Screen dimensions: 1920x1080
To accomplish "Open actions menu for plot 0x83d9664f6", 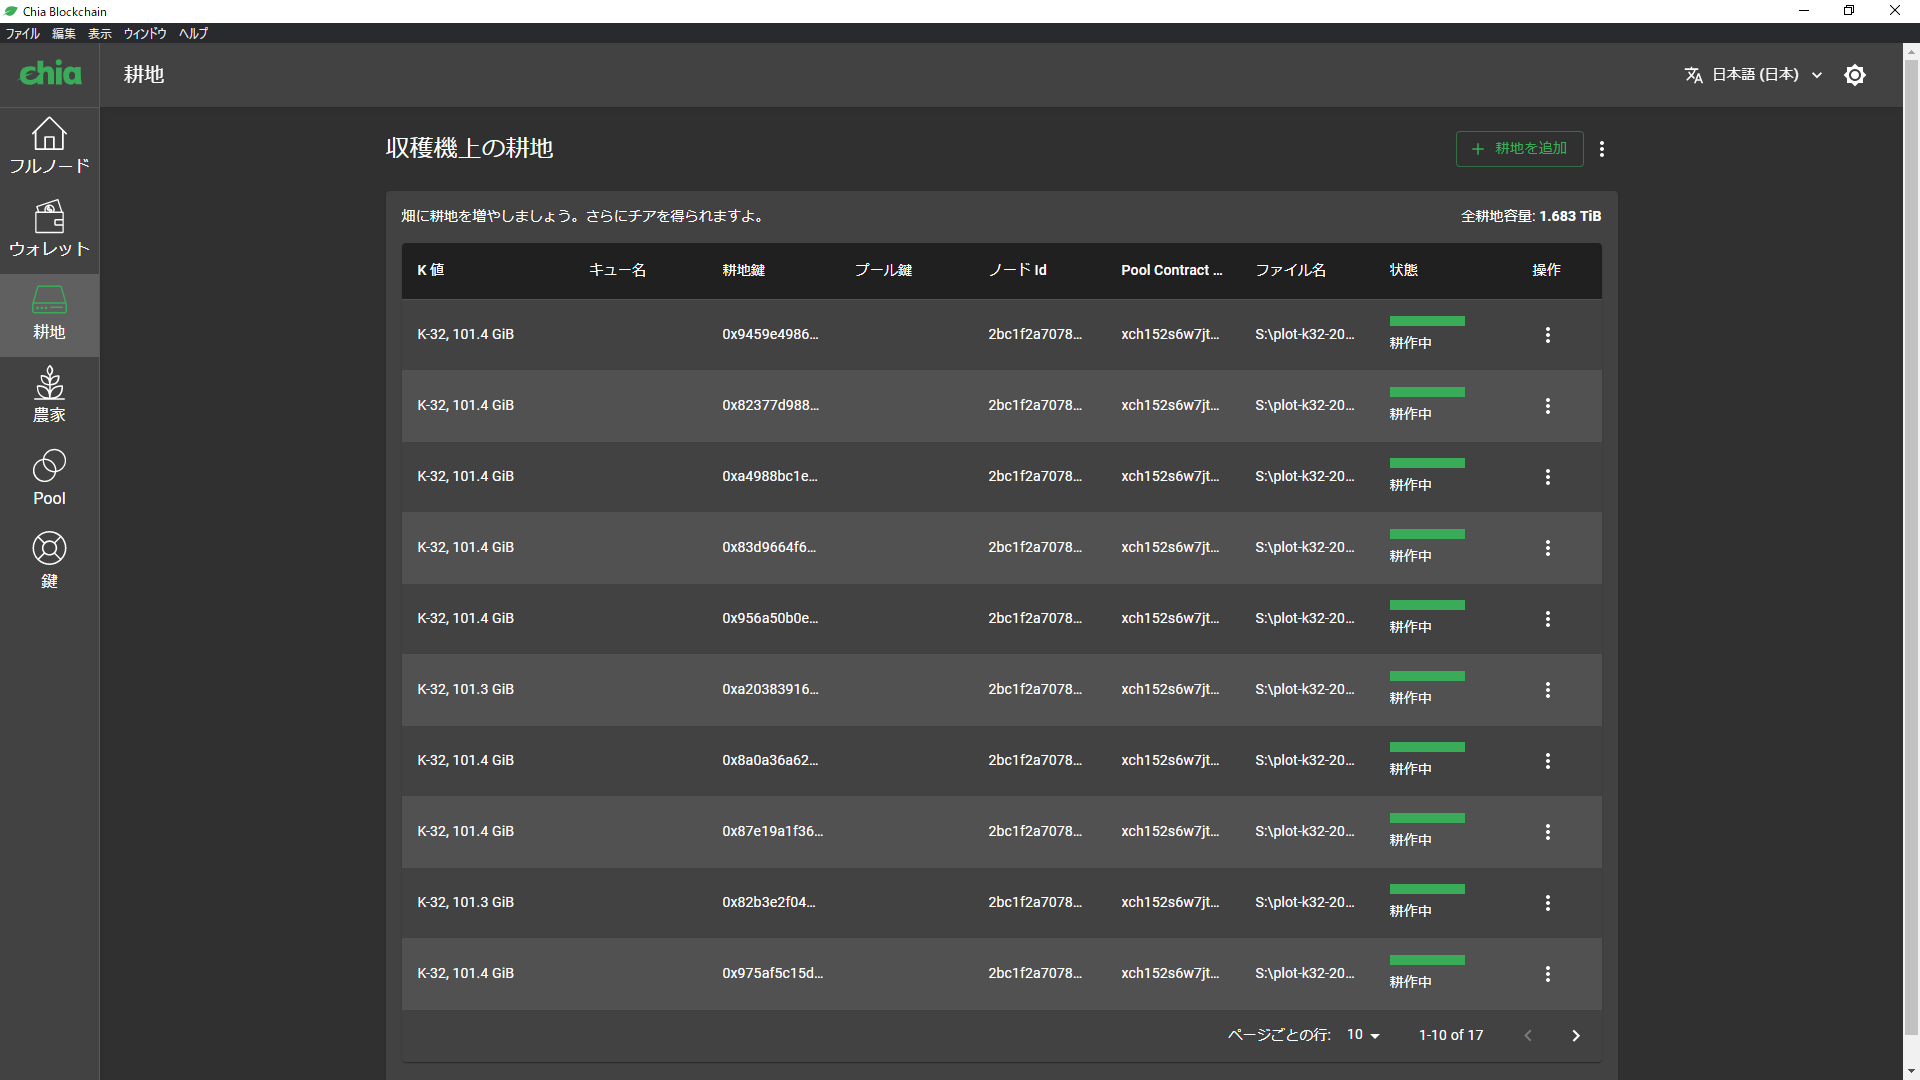I will (x=1548, y=548).
